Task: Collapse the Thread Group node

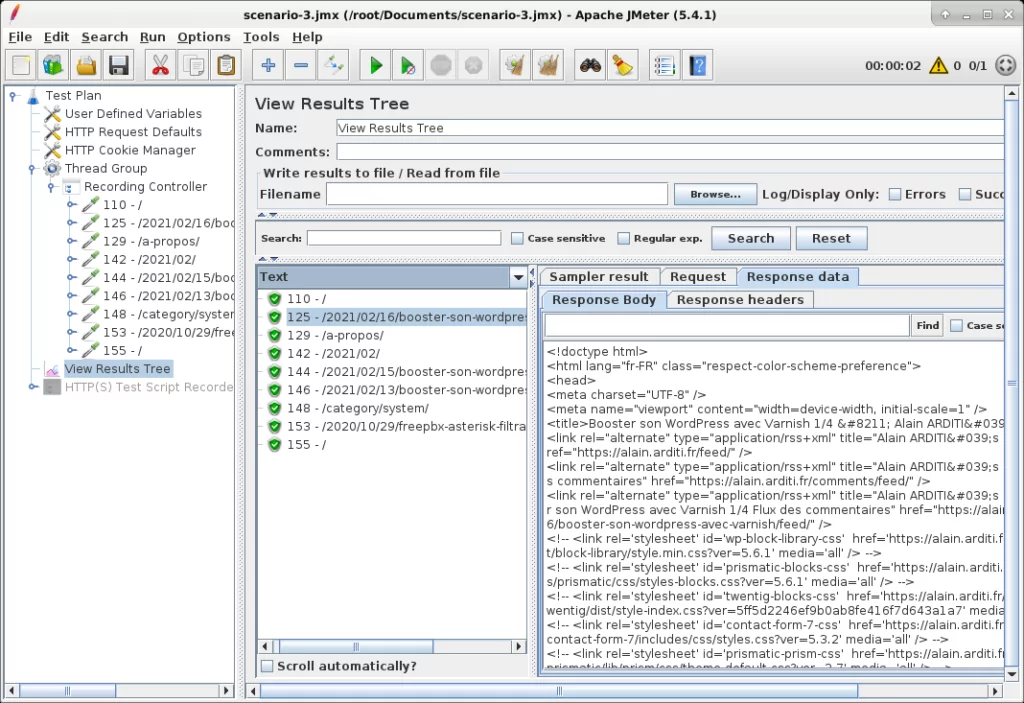Action: pyautogui.click(x=32, y=169)
